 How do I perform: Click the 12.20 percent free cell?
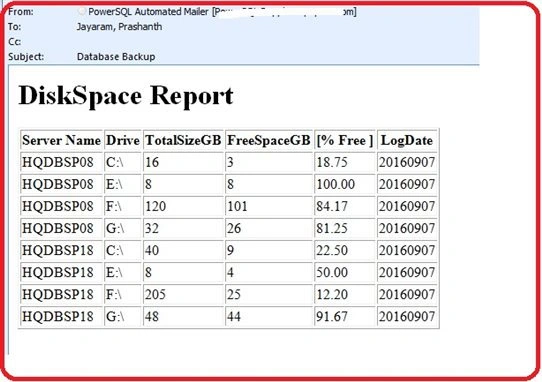345,295
